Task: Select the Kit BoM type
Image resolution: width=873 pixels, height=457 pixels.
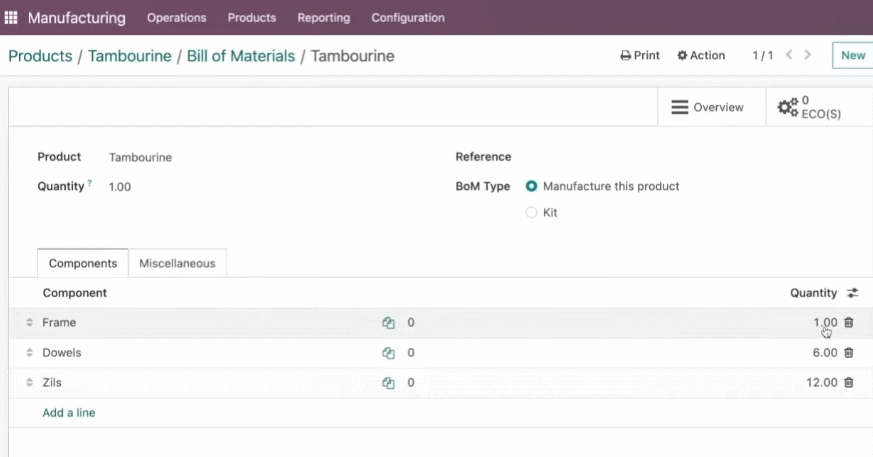Action: [x=531, y=213]
